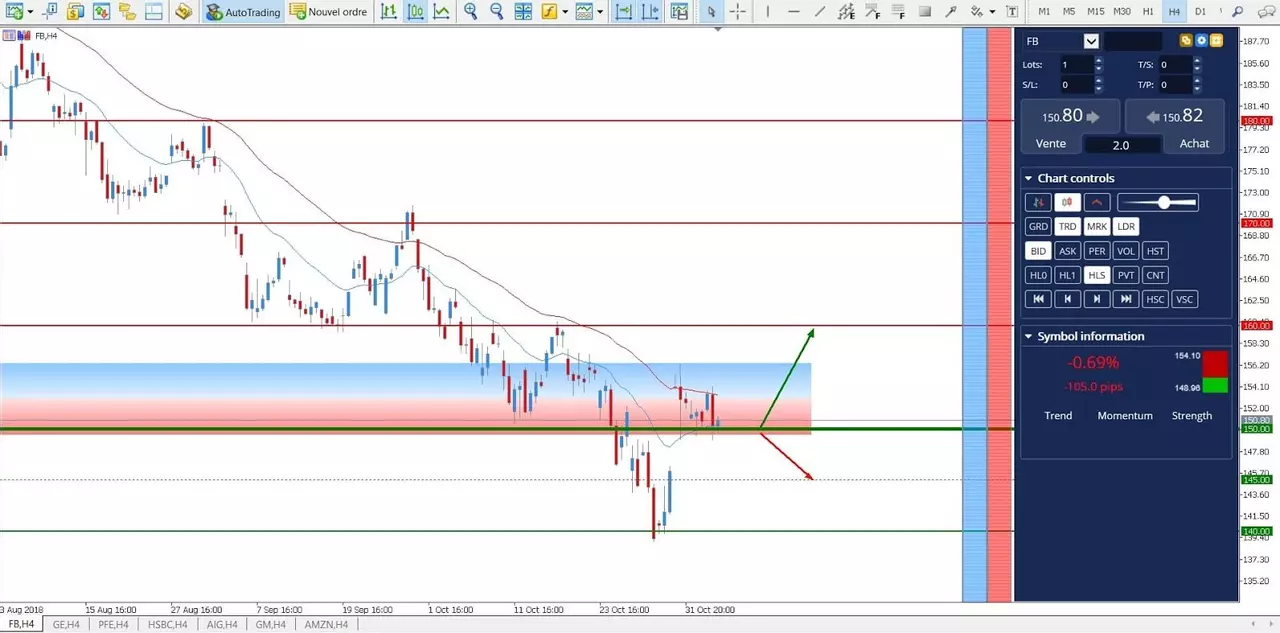Open the indicators list dropdown arrow
This screenshot has width=1280, height=633.
point(564,12)
